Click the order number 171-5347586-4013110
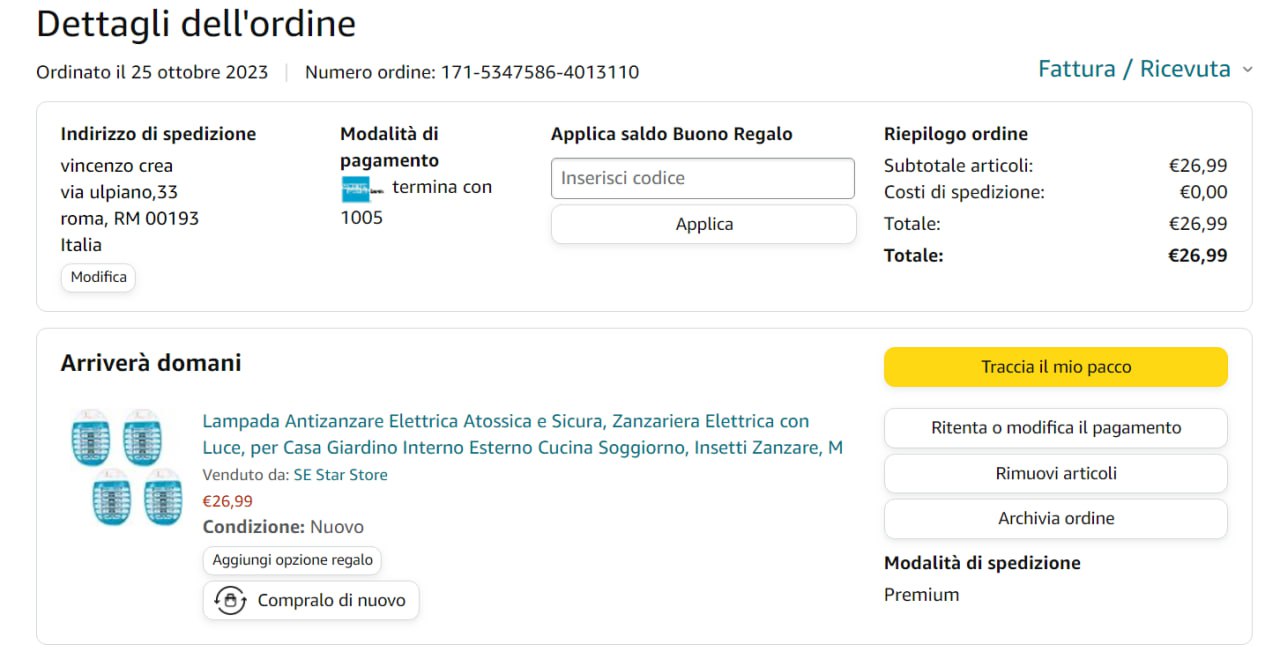This screenshot has height=659, width=1280. (x=540, y=72)
